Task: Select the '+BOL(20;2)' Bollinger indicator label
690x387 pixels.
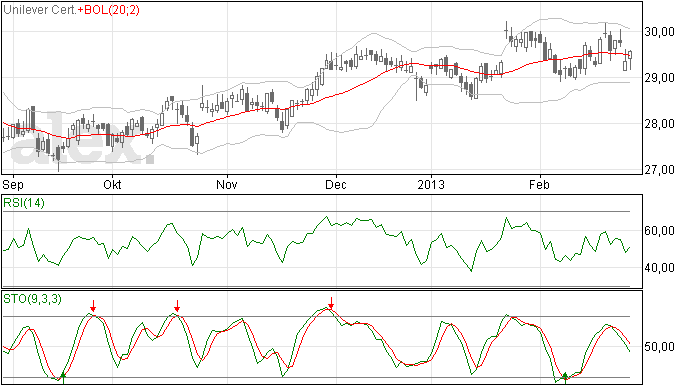Action: [108, 10]
